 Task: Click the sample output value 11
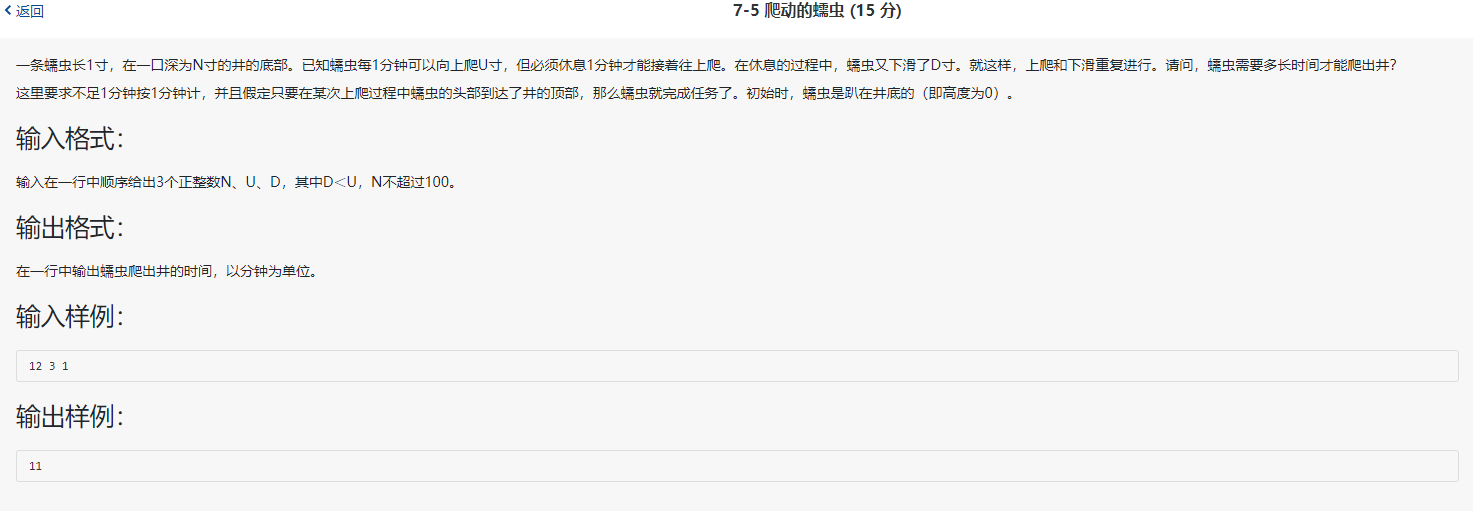[36, 466]
